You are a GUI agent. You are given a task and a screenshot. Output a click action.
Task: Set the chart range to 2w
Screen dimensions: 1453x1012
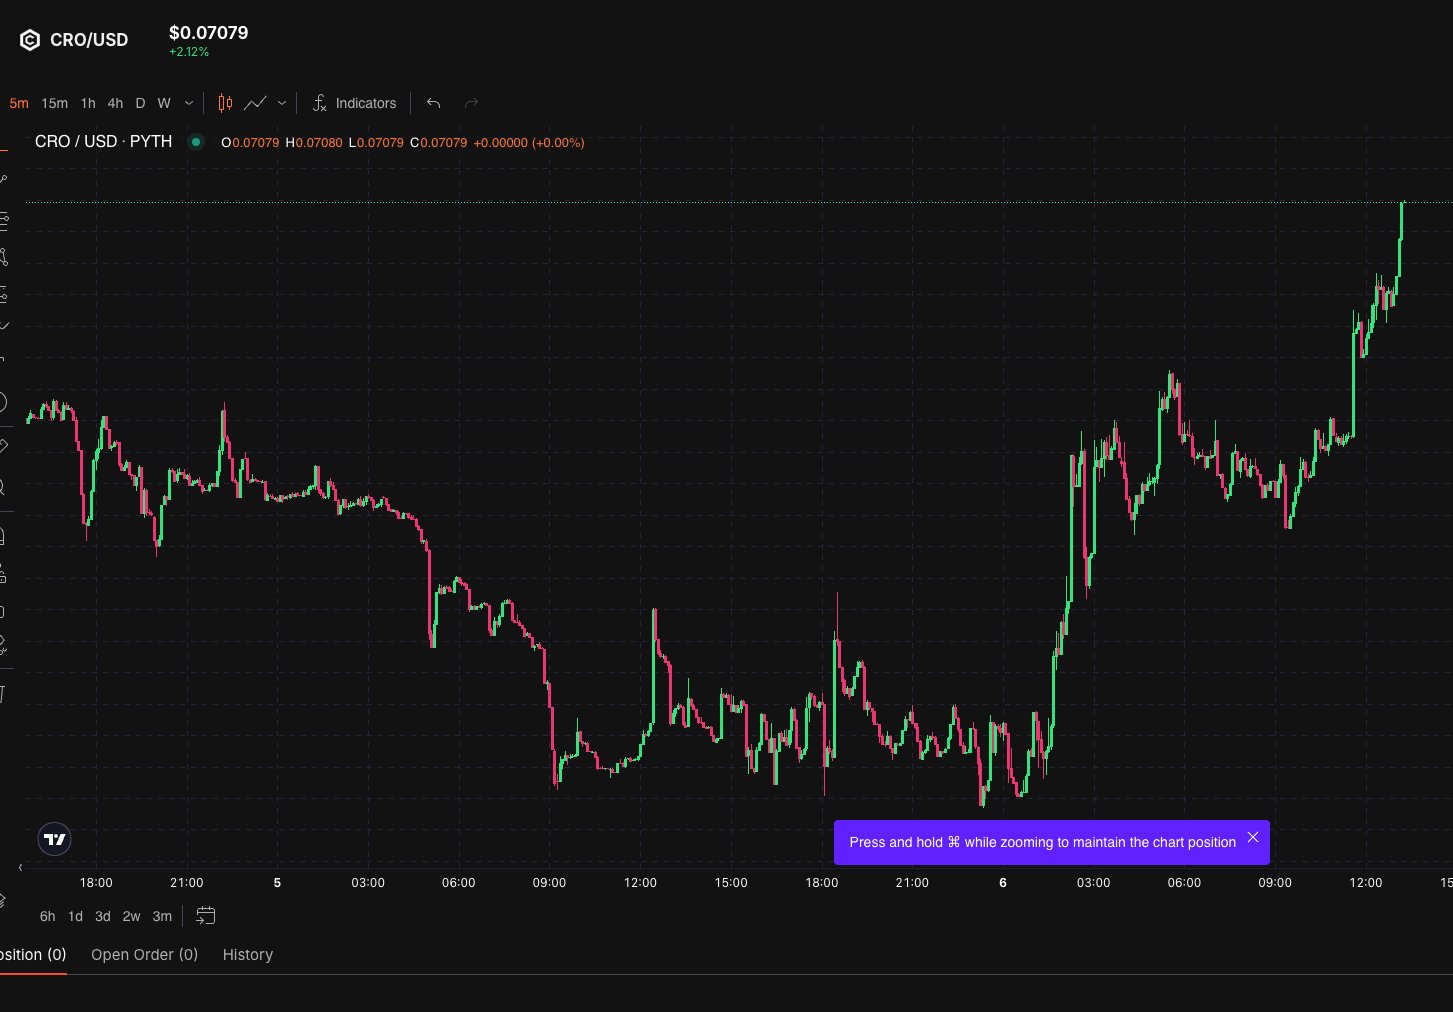[131, 916]
